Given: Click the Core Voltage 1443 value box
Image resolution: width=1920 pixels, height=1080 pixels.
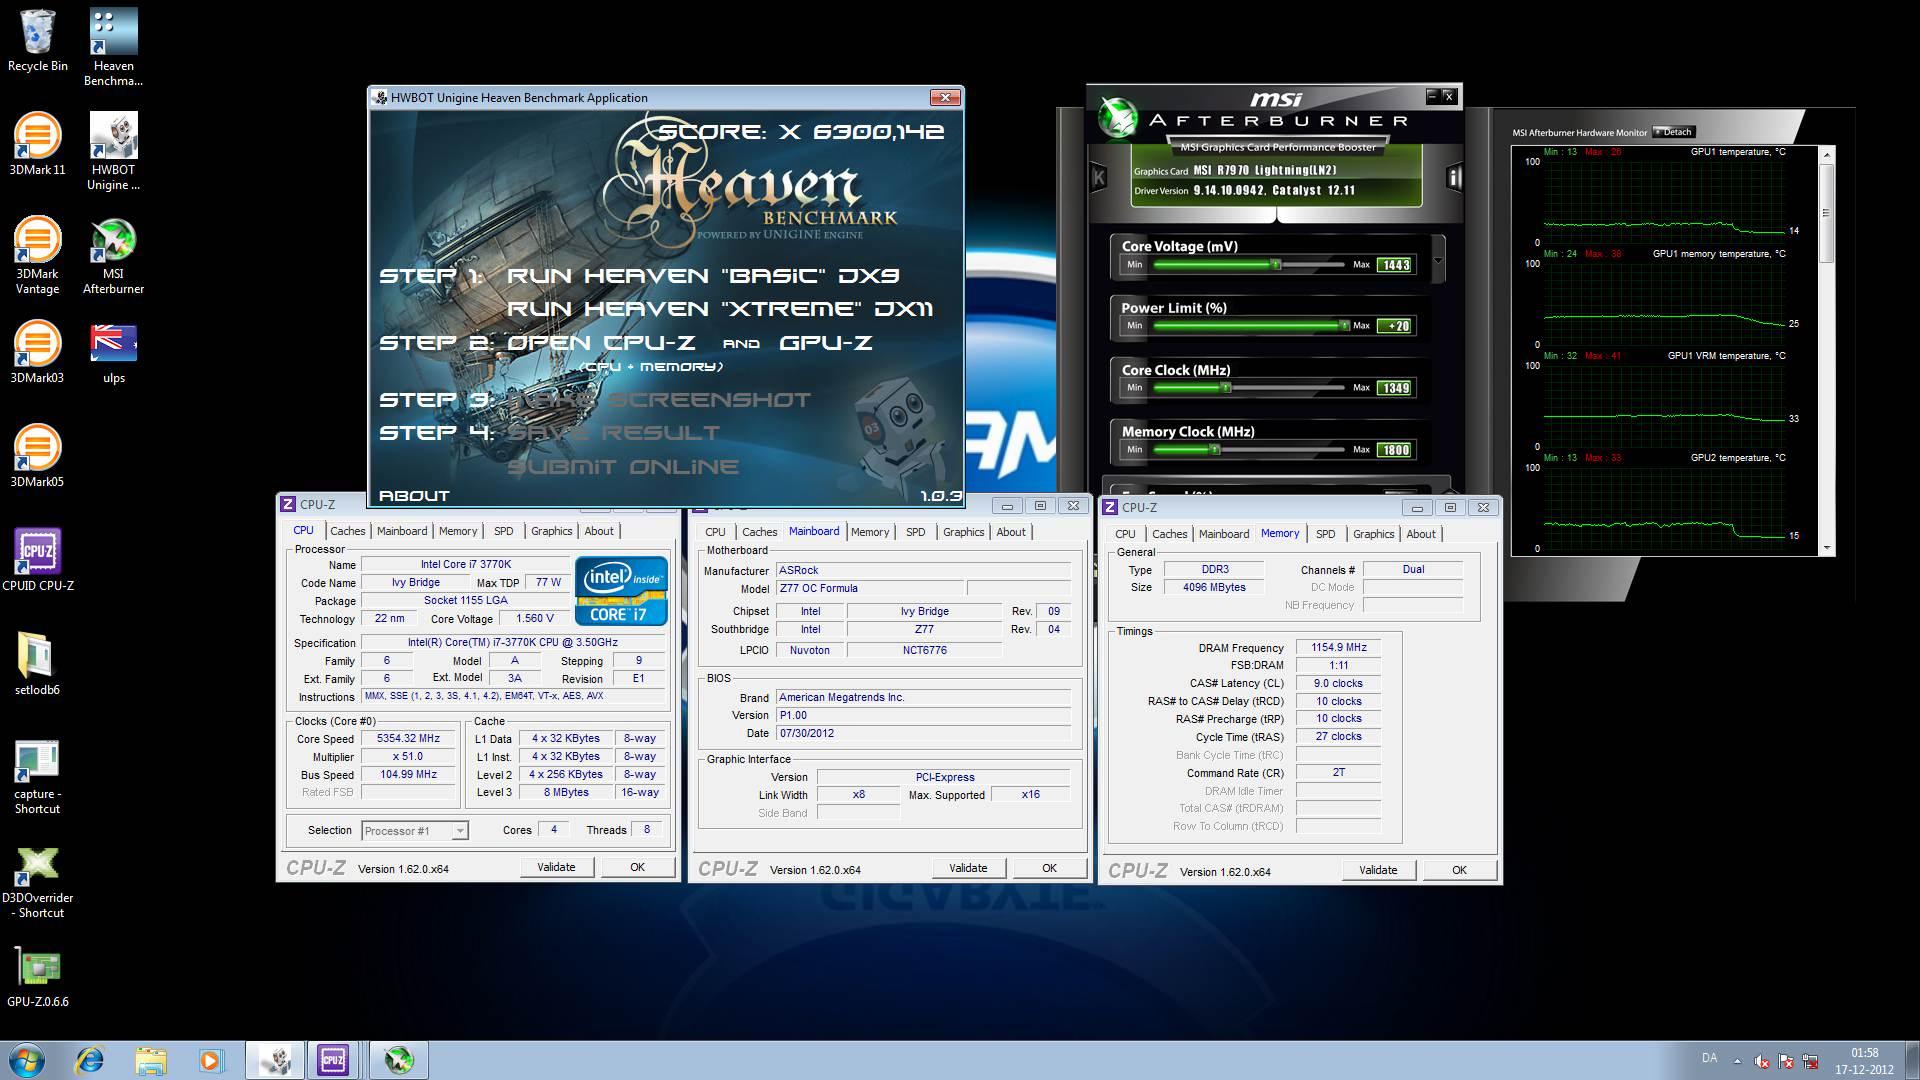Looking at the screenshot, I should coord(1395,265).
